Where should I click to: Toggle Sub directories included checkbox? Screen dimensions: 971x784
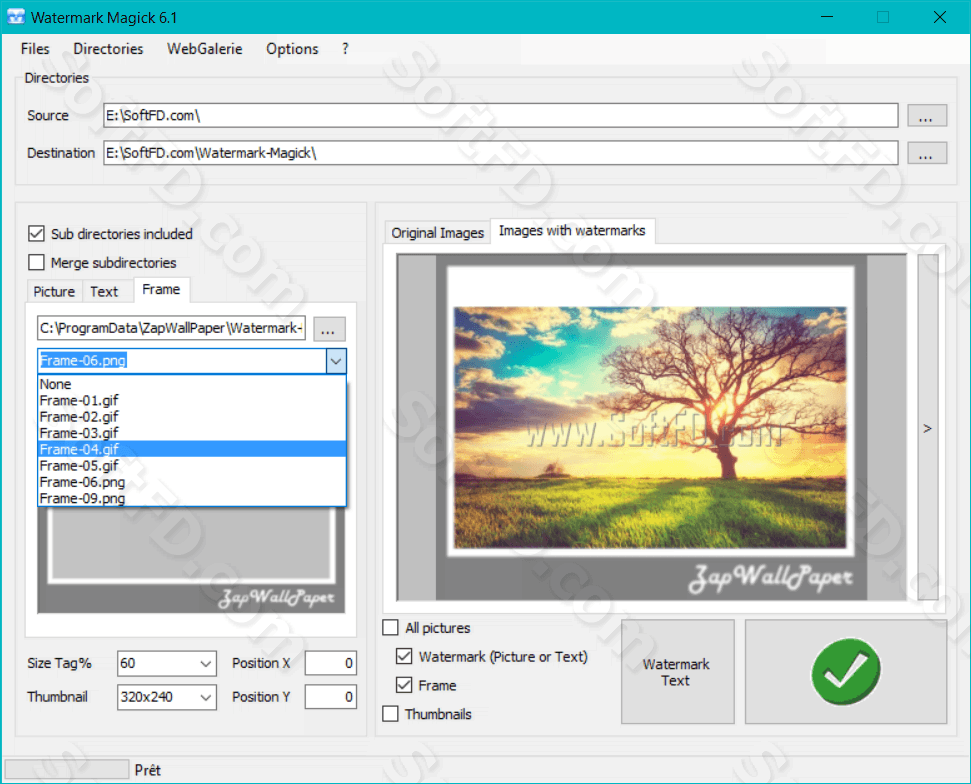(37, 233)
